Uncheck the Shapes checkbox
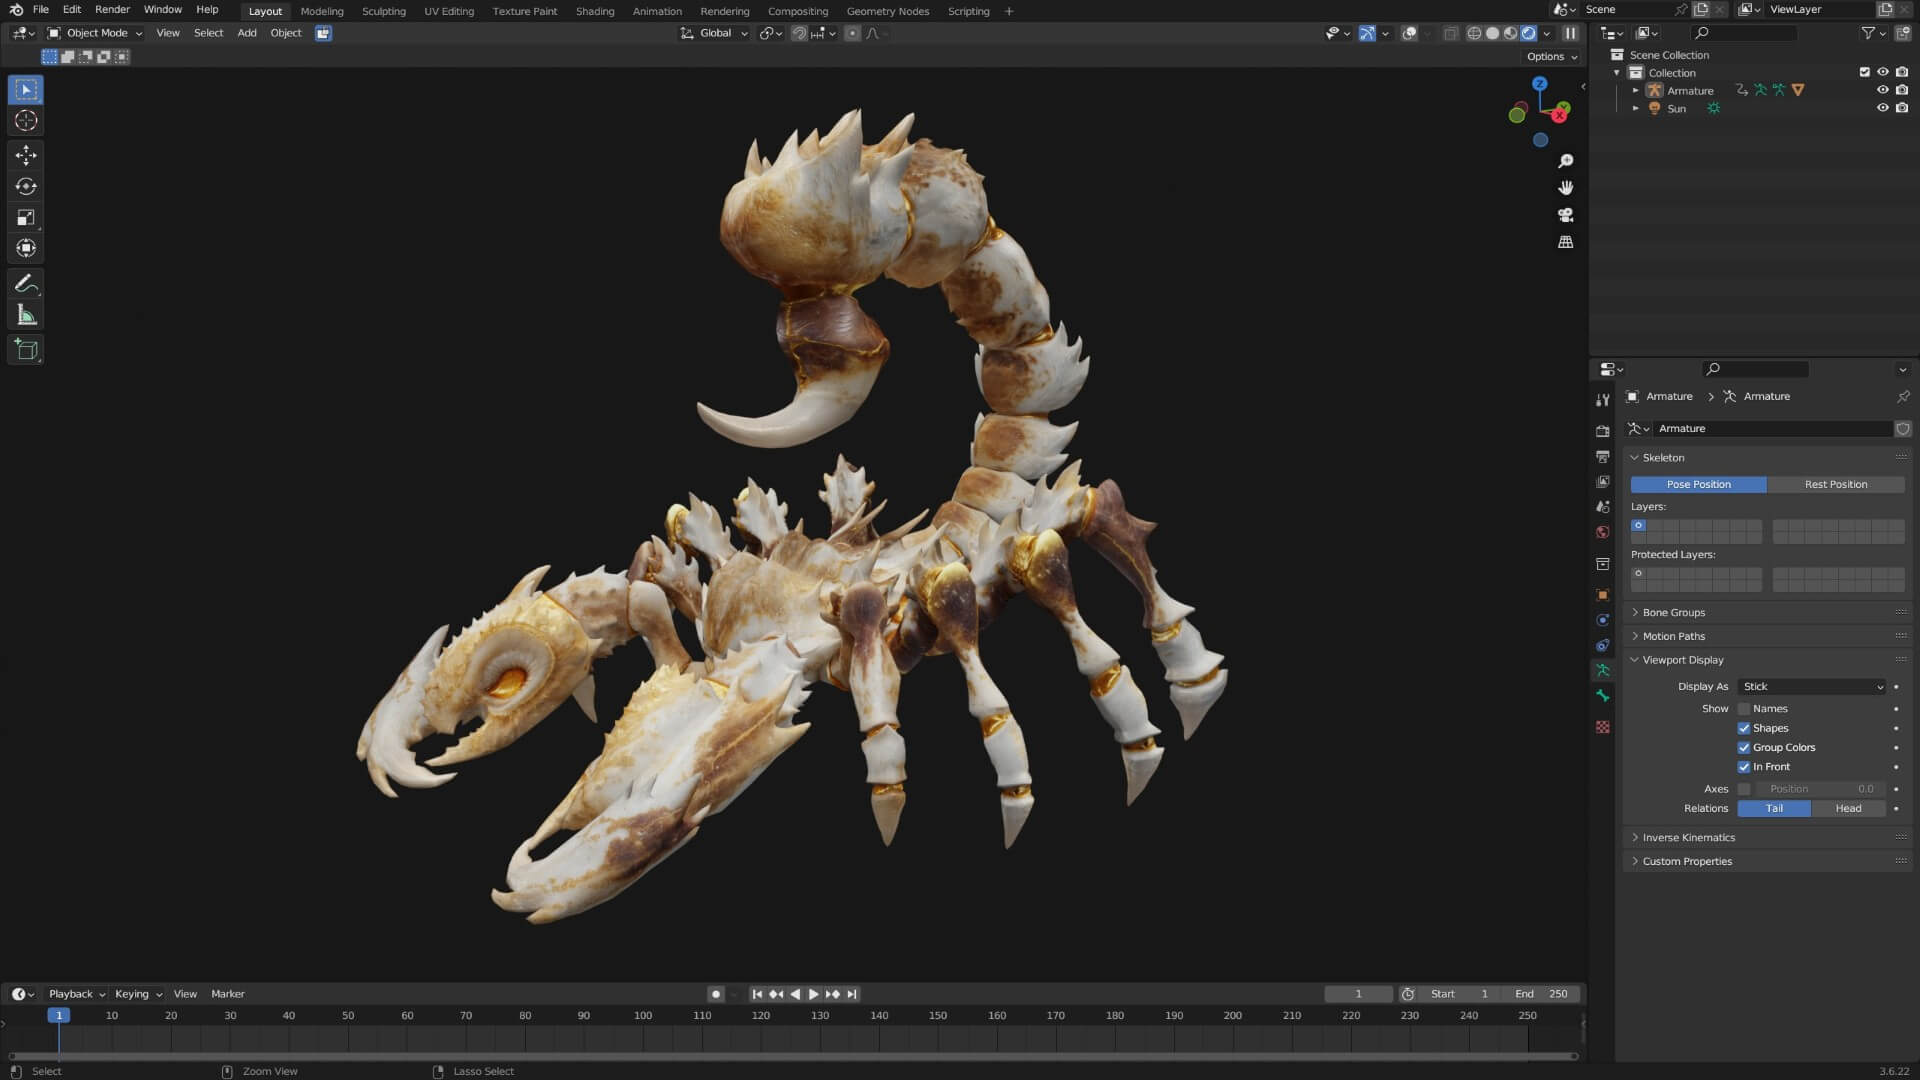1920x1080 pixels. 1744,728
